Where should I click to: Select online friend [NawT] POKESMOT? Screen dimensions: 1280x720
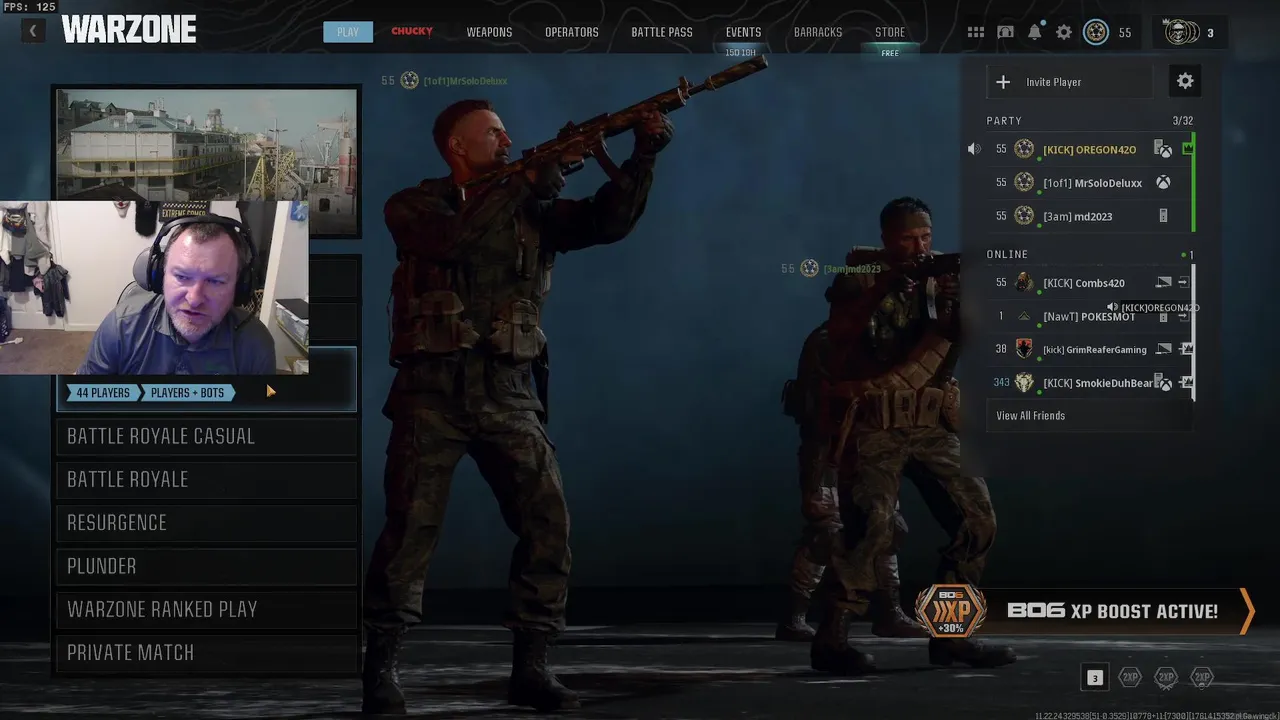[1088, 316]
